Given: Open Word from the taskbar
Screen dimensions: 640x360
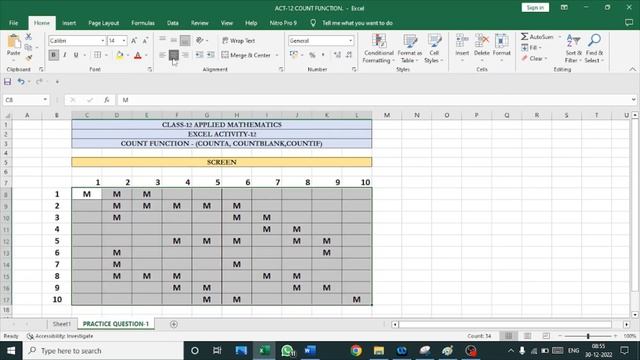Looking at the screenshot, I should tap(310, 351).
